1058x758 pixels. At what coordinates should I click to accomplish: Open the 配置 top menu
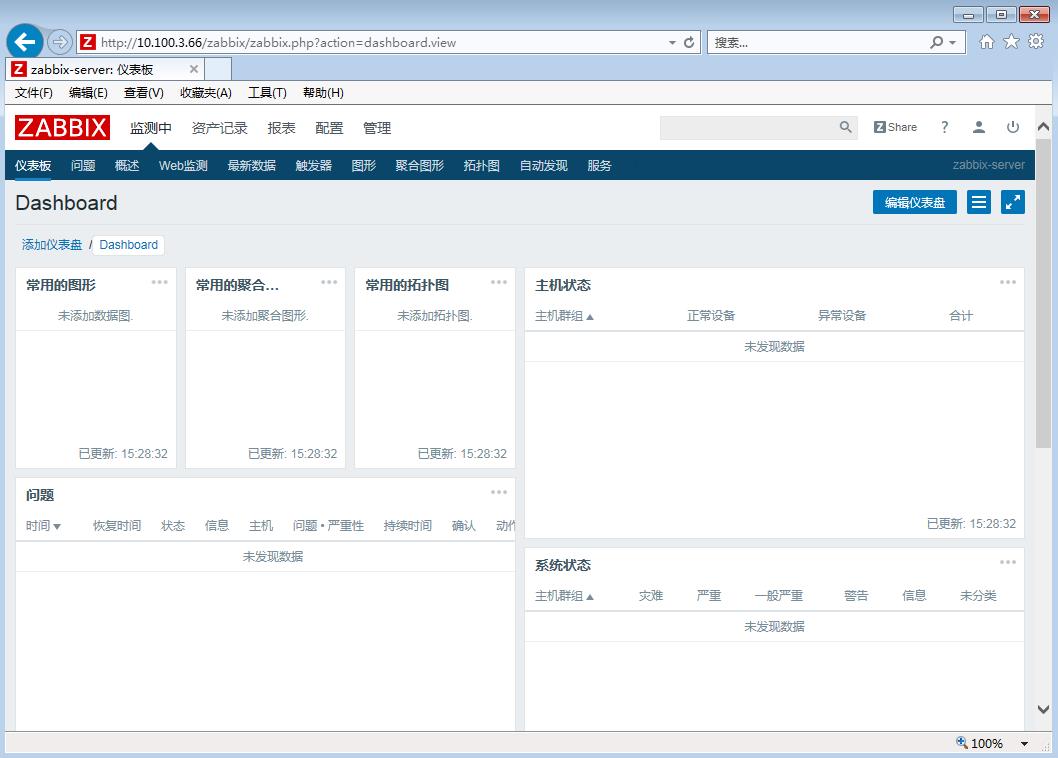click(329, 128)
